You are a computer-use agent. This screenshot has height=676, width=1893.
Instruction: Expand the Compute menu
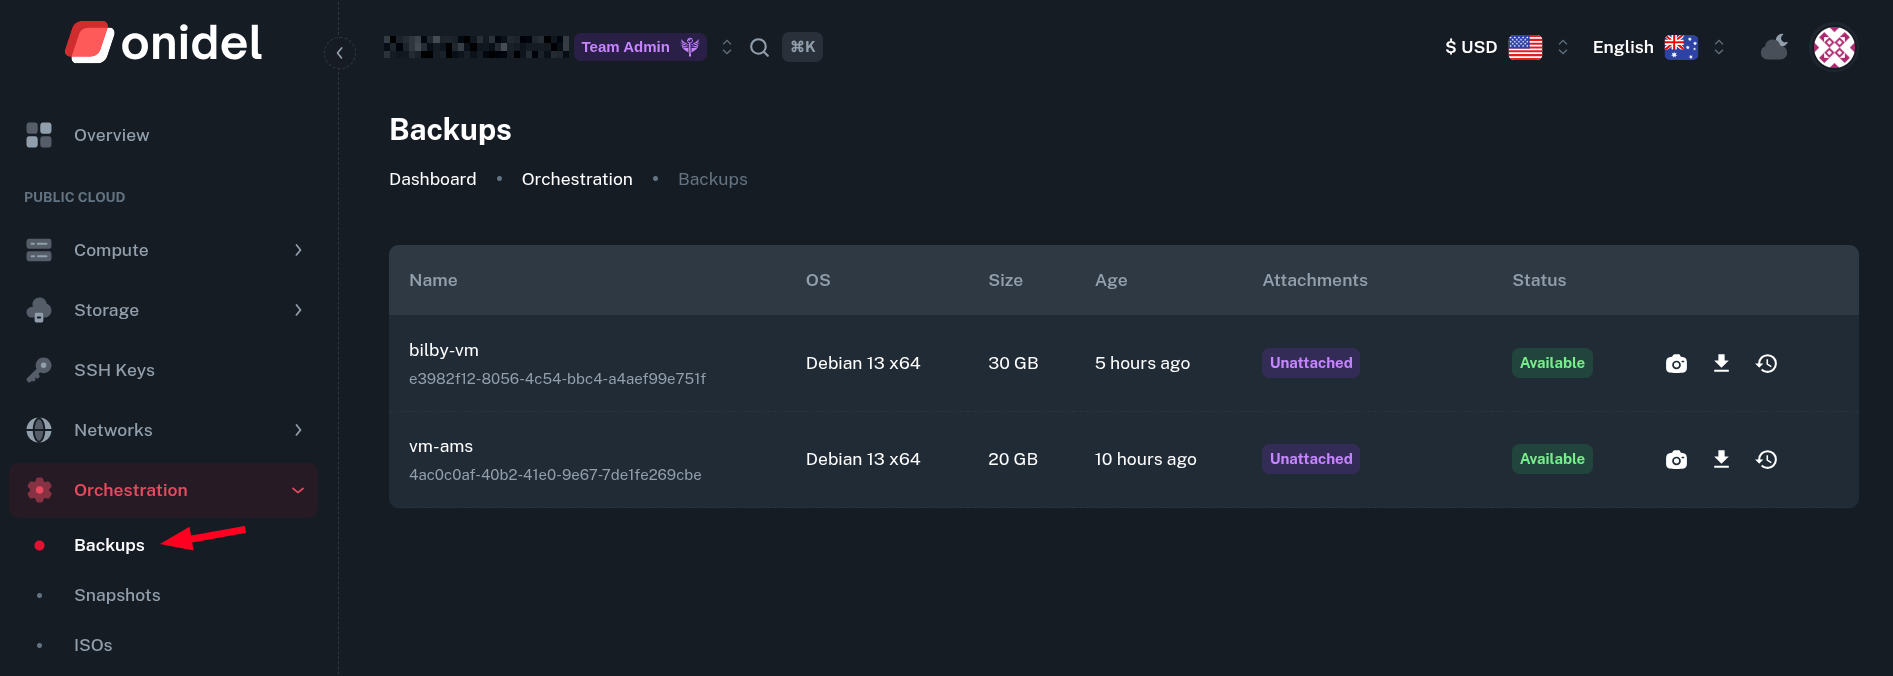(164, 250)
